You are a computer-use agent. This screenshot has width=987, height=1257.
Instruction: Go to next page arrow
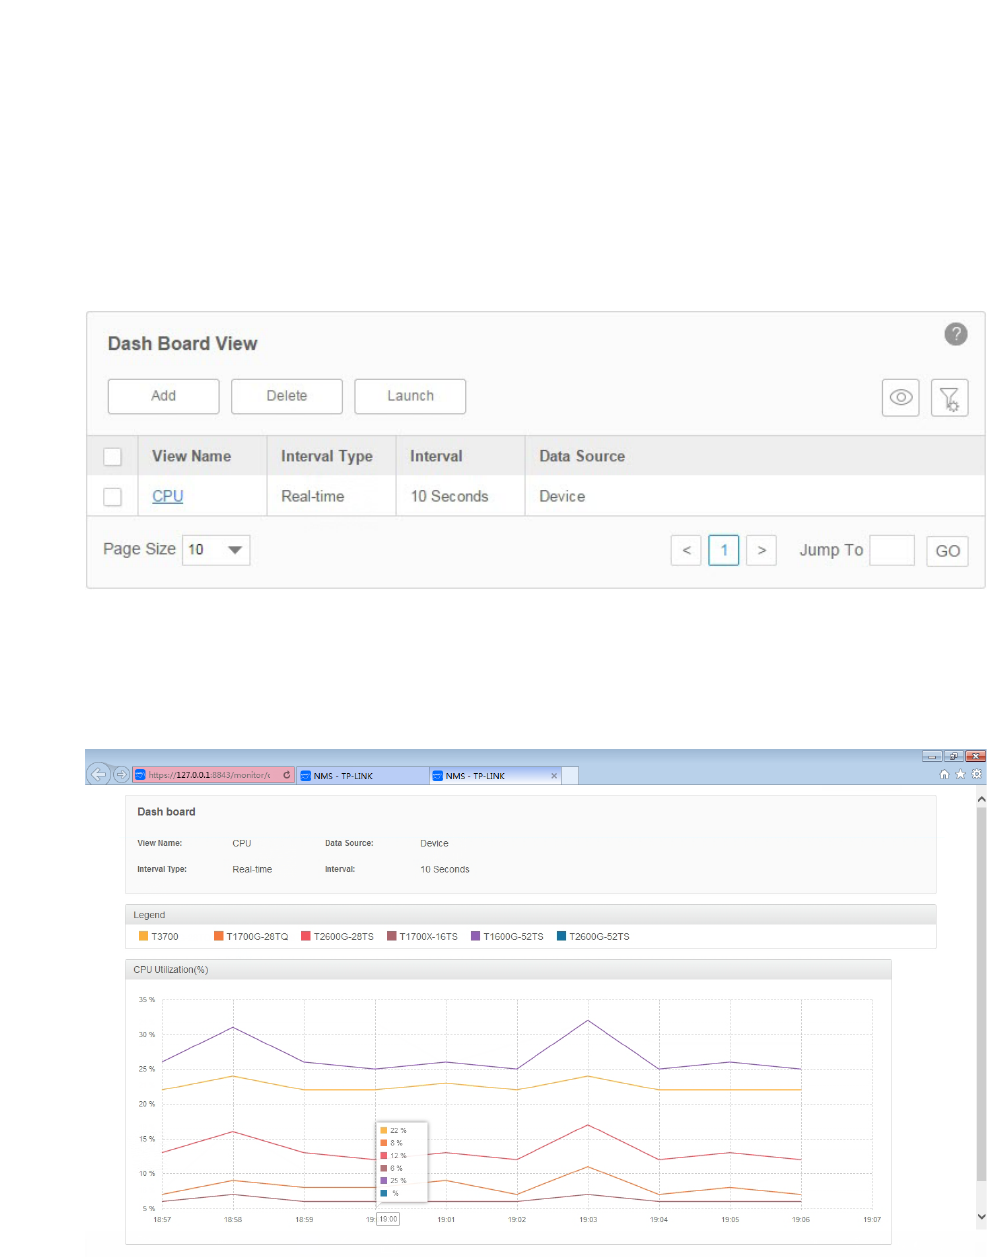761,550
